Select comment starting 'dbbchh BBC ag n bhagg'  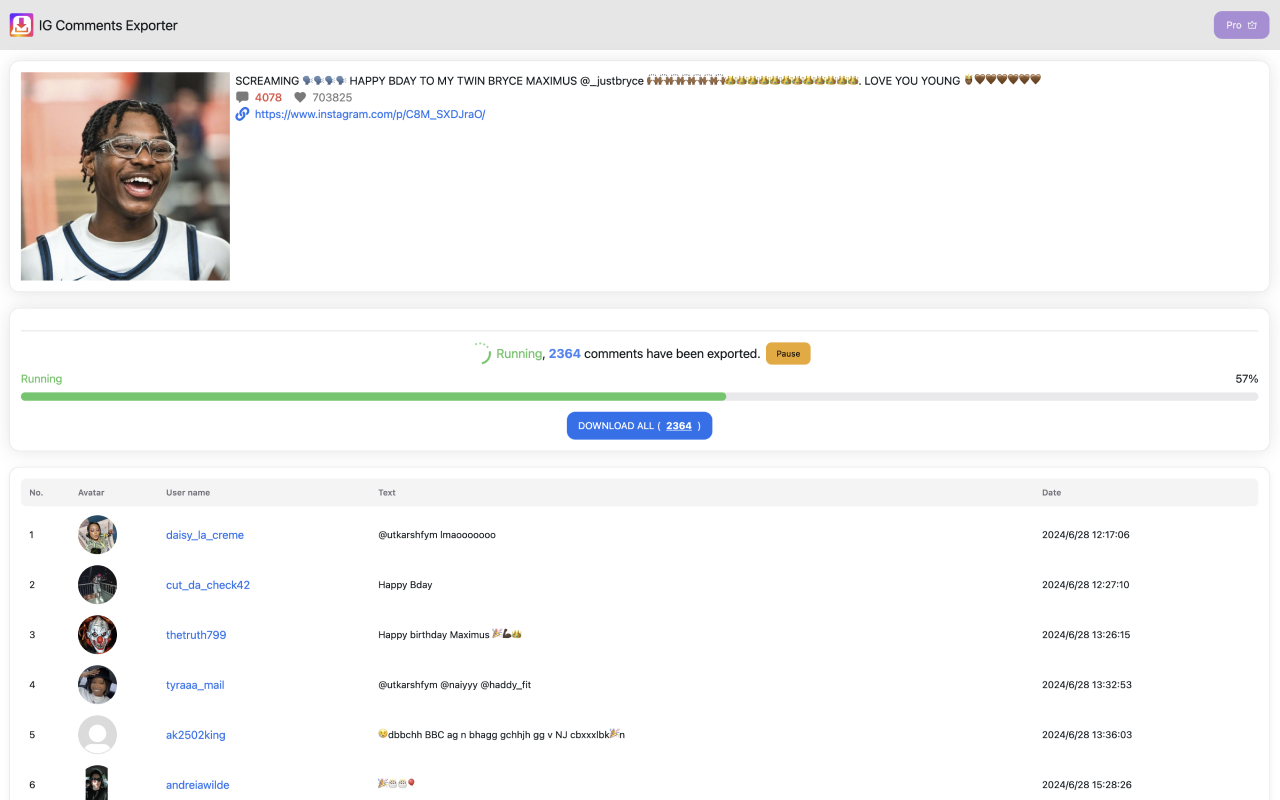click(501, 735)
